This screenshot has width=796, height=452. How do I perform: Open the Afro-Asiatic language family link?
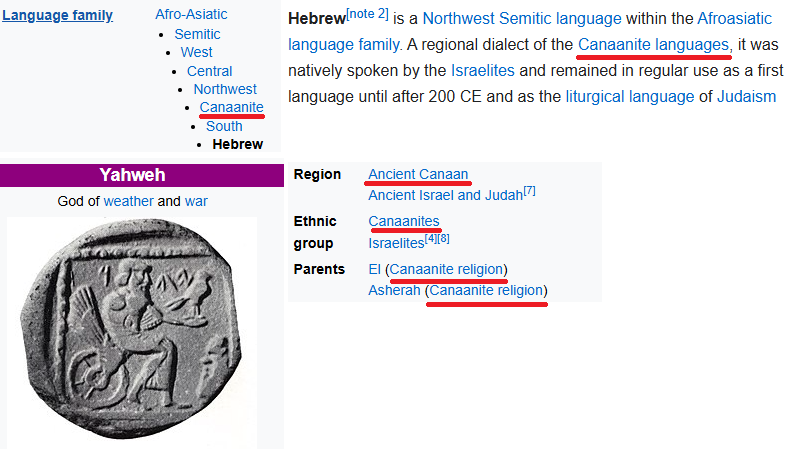(x=191, y=14)
